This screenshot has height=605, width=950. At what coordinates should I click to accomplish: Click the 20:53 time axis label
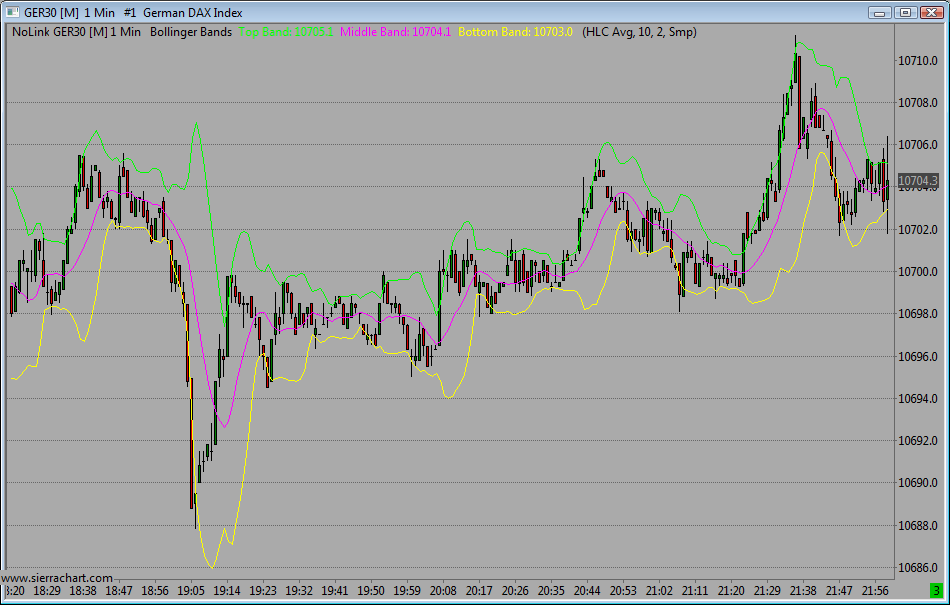pos(623,590)
